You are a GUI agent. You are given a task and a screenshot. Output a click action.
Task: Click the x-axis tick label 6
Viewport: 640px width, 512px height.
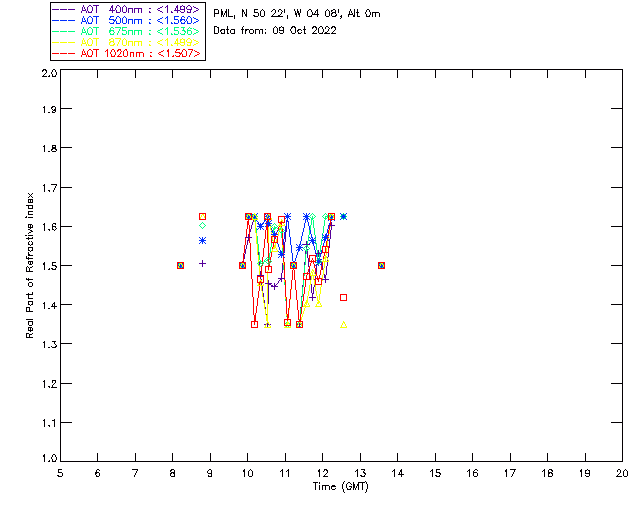tap(98, 473)
